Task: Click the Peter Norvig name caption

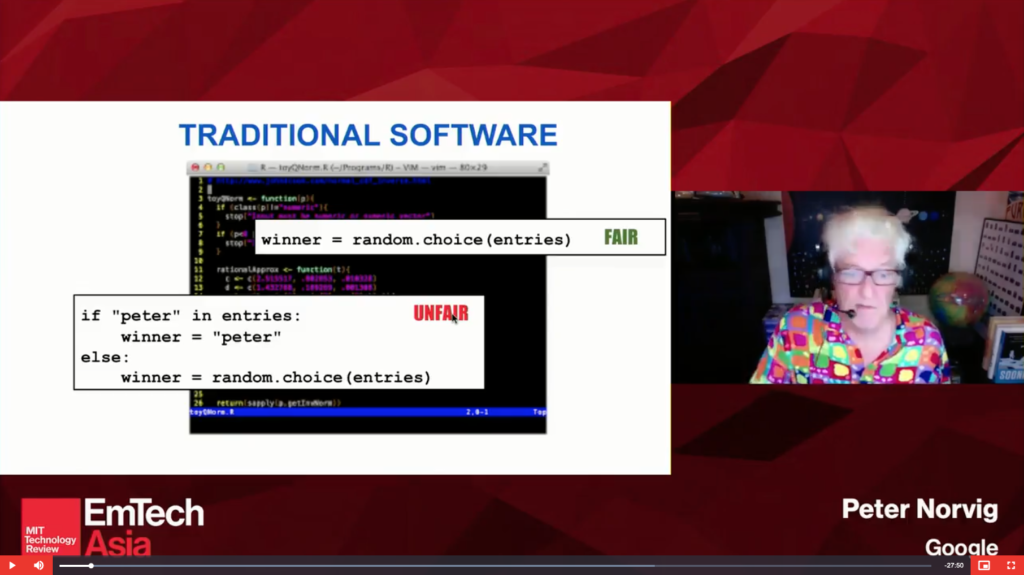Action: pos(919,509)
